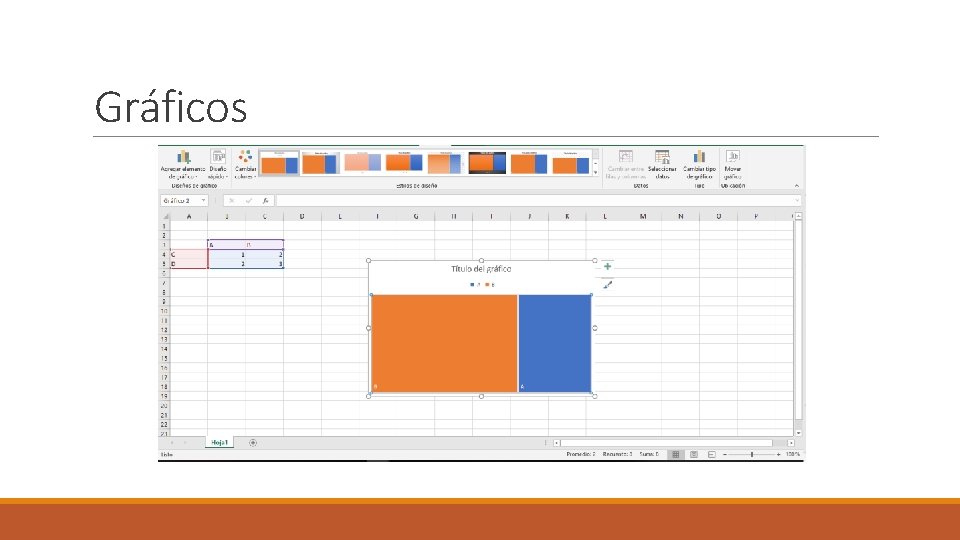
Task: Open Cambiar colores palette menu
Action: point(245,165)
